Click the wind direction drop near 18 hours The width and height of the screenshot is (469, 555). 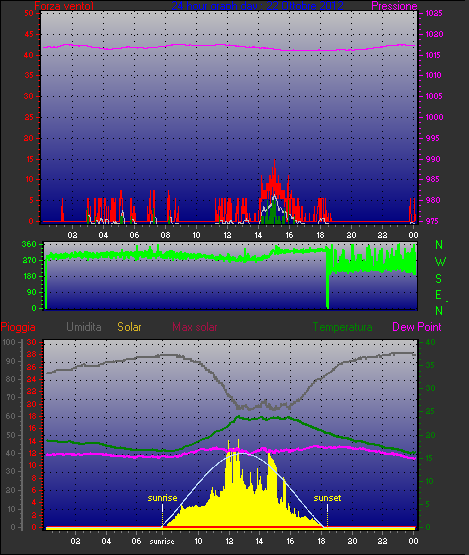(x=327, y=280)
